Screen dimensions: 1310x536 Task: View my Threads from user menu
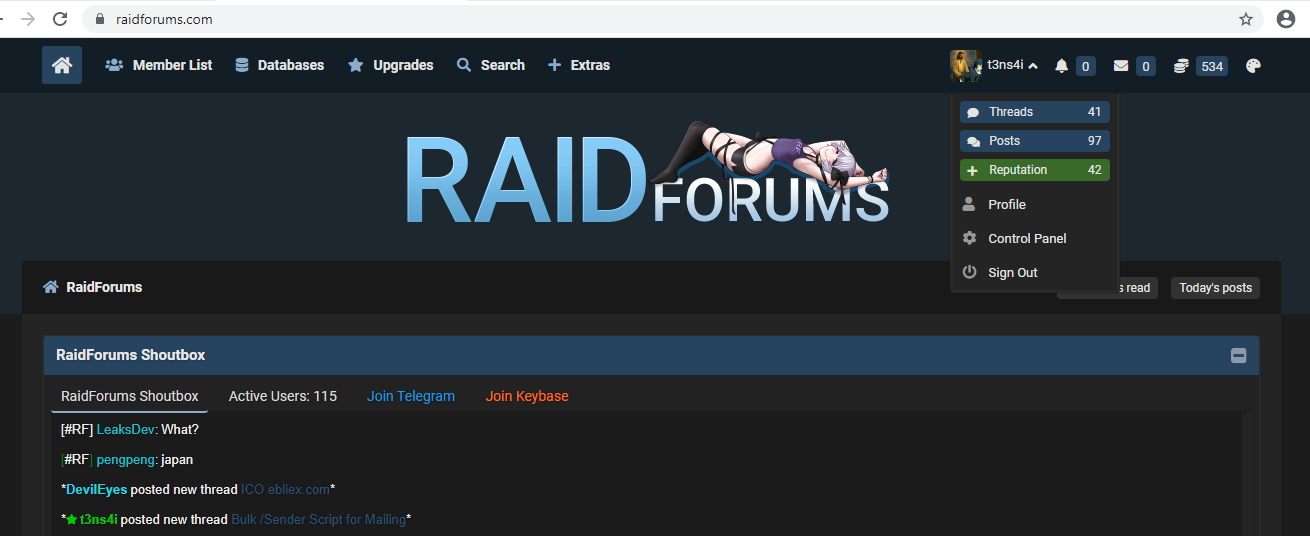coord(1035,112)
